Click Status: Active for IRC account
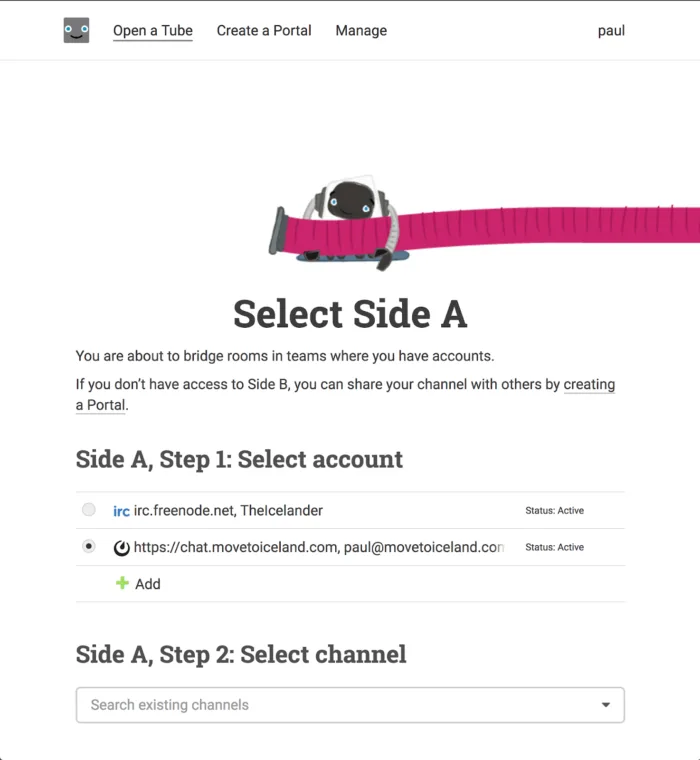Viewport: 700px width, 760px height. pos(555,510)
